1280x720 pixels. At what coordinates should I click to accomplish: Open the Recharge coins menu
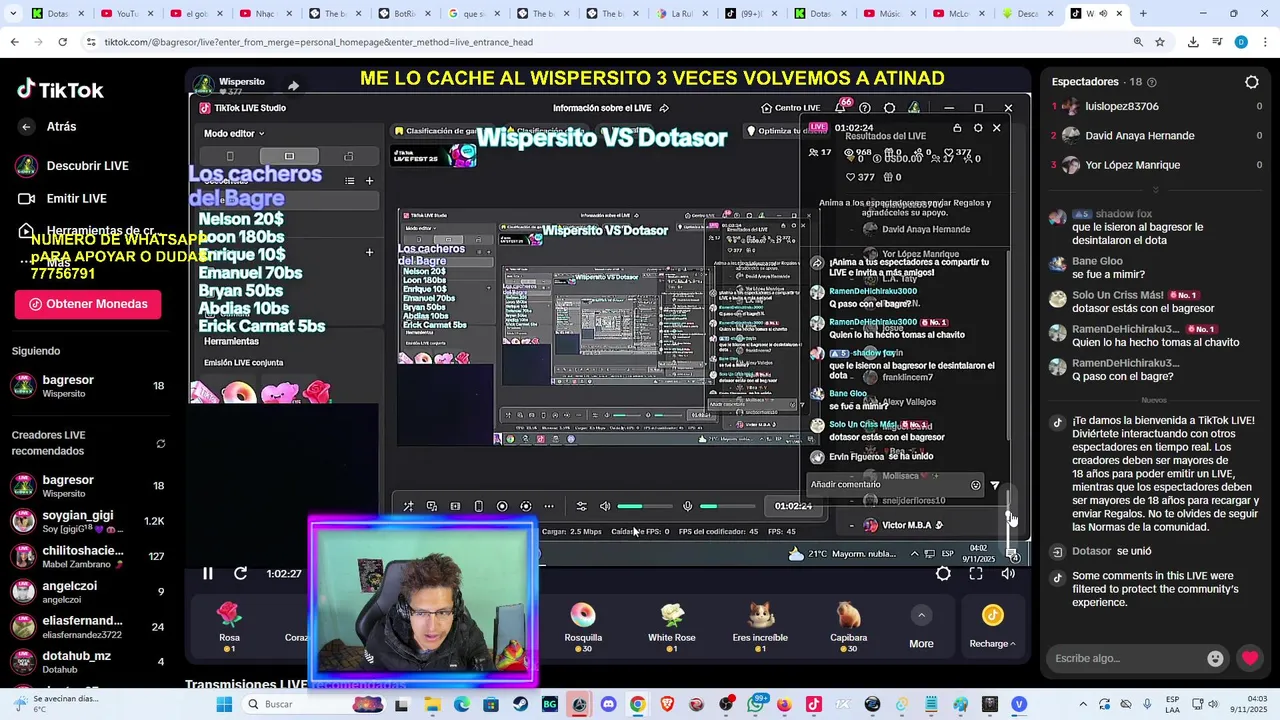point(992,627)
